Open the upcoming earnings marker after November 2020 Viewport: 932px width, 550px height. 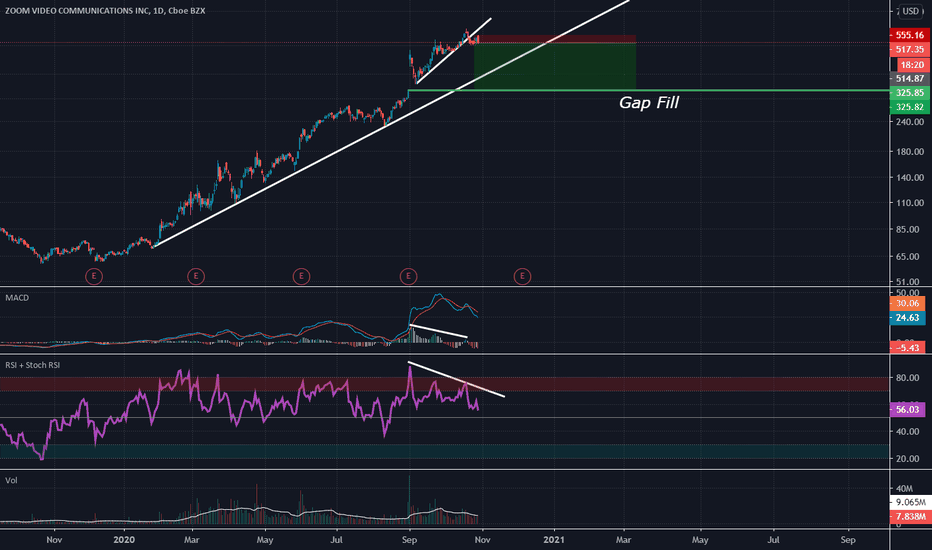coord(522,276)
